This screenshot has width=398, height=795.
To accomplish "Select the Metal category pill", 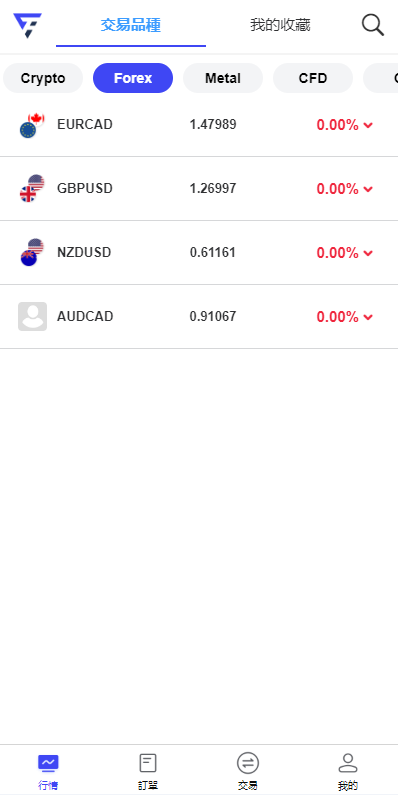I will point(223,78).
